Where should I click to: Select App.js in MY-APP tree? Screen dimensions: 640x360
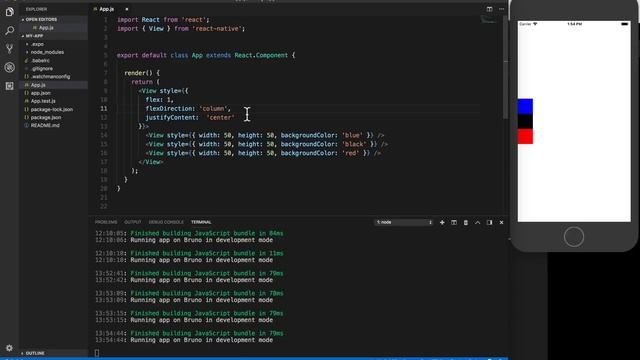point(38,85)
